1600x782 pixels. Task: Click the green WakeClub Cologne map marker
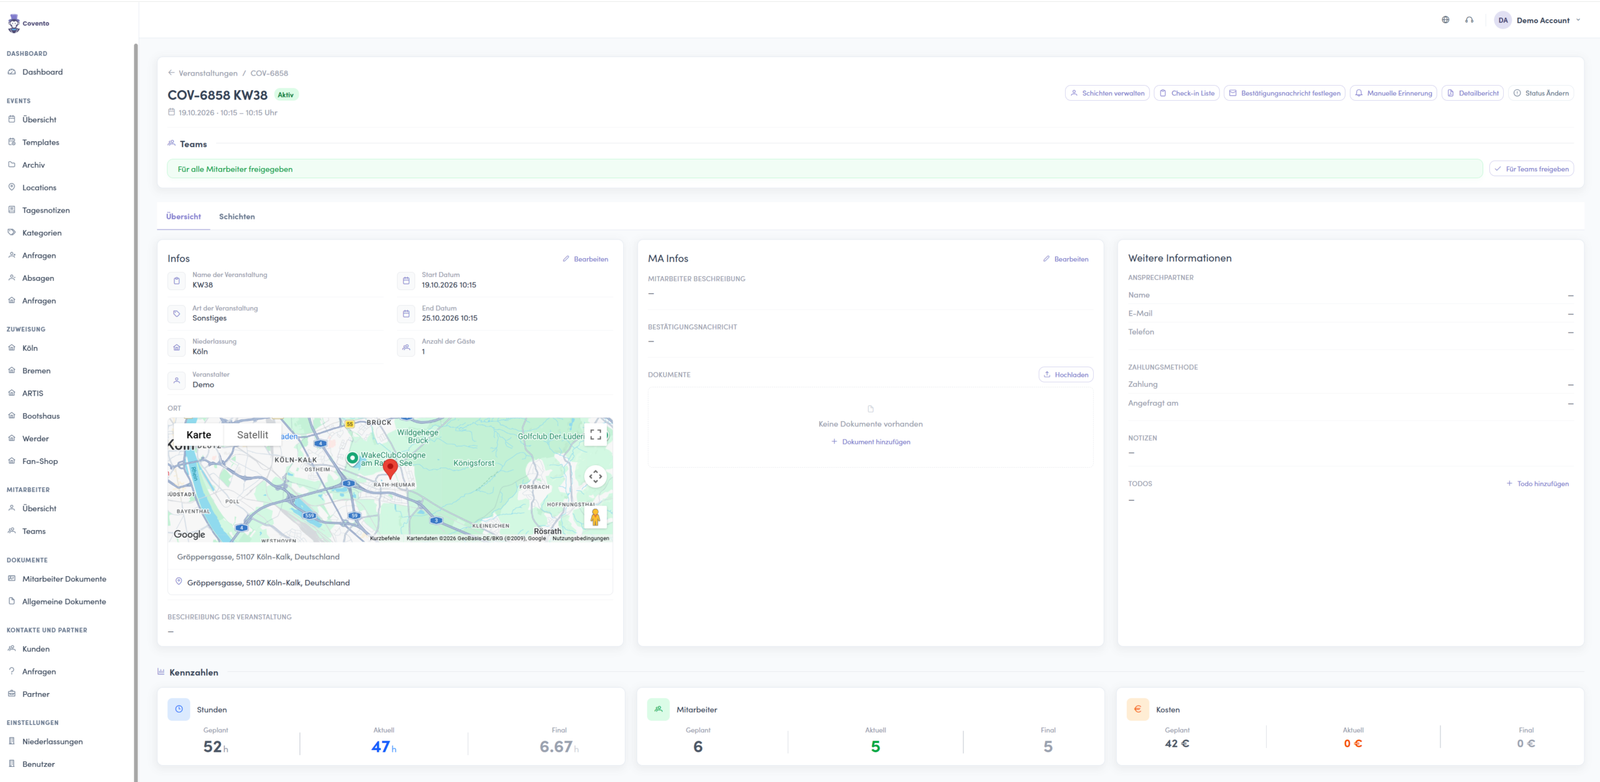point(352,458)
